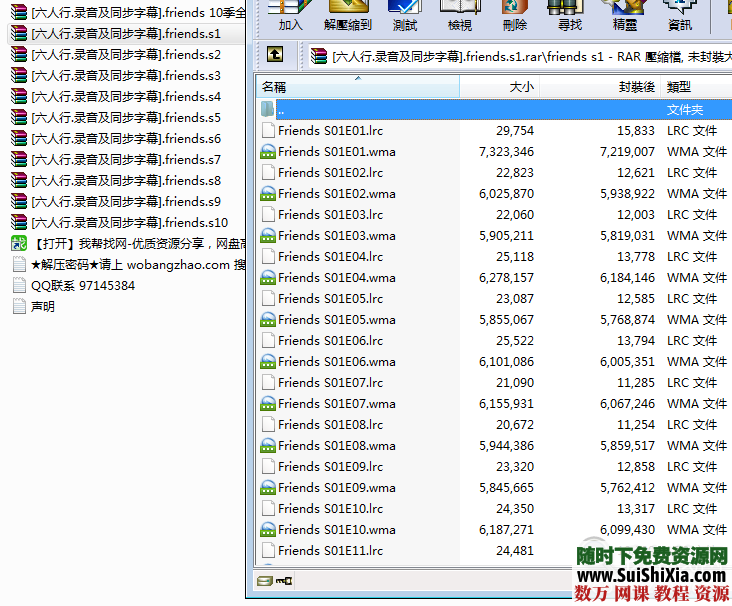Click the password key icon in status bar
Screen dimensions: 732x606
[x=284, y=581]
